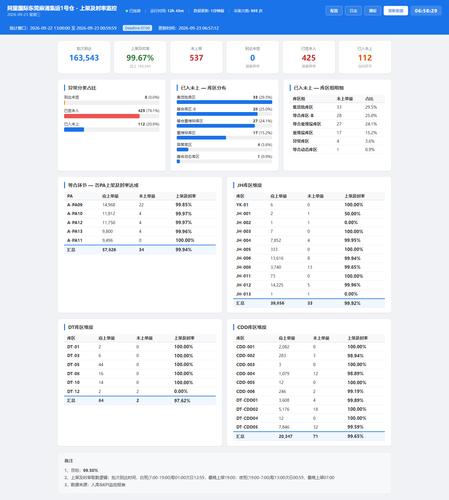The image size is (449, 500).
Task: Click 25.0% in the detail table
Action: (x=371, y=115)
